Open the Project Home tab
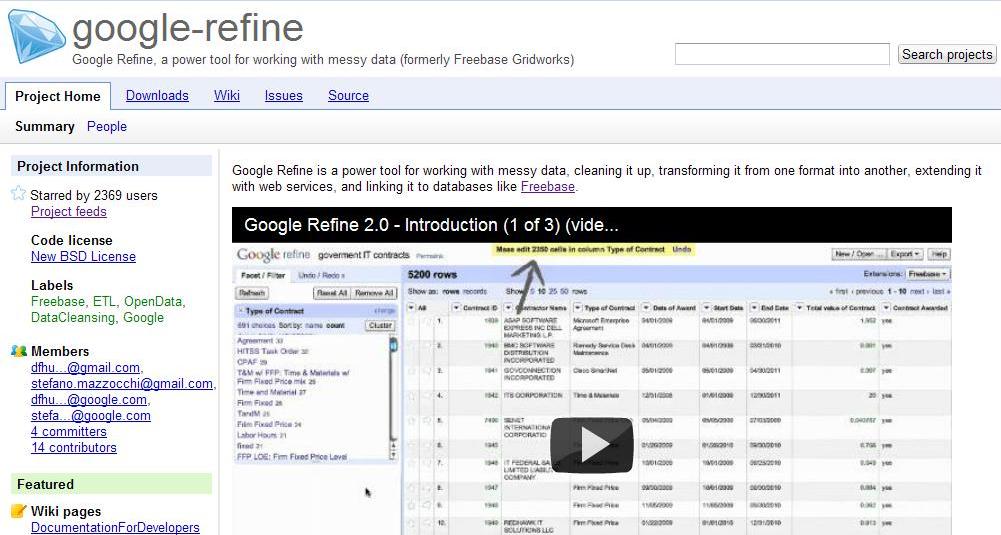 coord(57,96)
